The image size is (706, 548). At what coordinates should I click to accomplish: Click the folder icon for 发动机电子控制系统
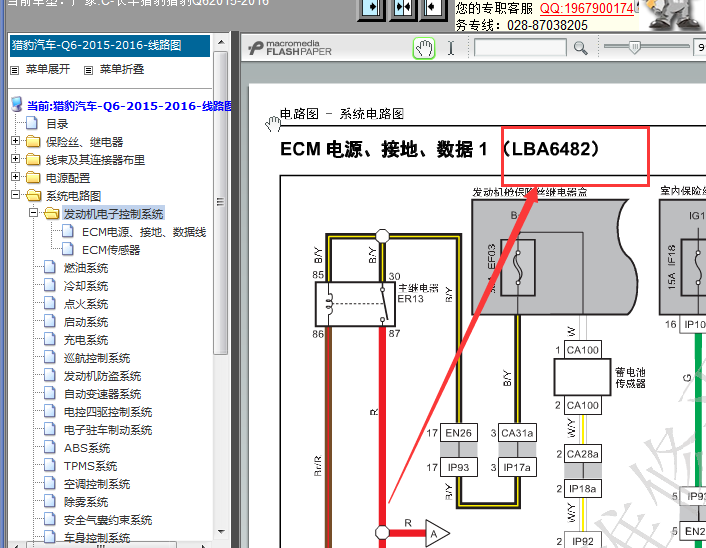[x=52, y=213]
